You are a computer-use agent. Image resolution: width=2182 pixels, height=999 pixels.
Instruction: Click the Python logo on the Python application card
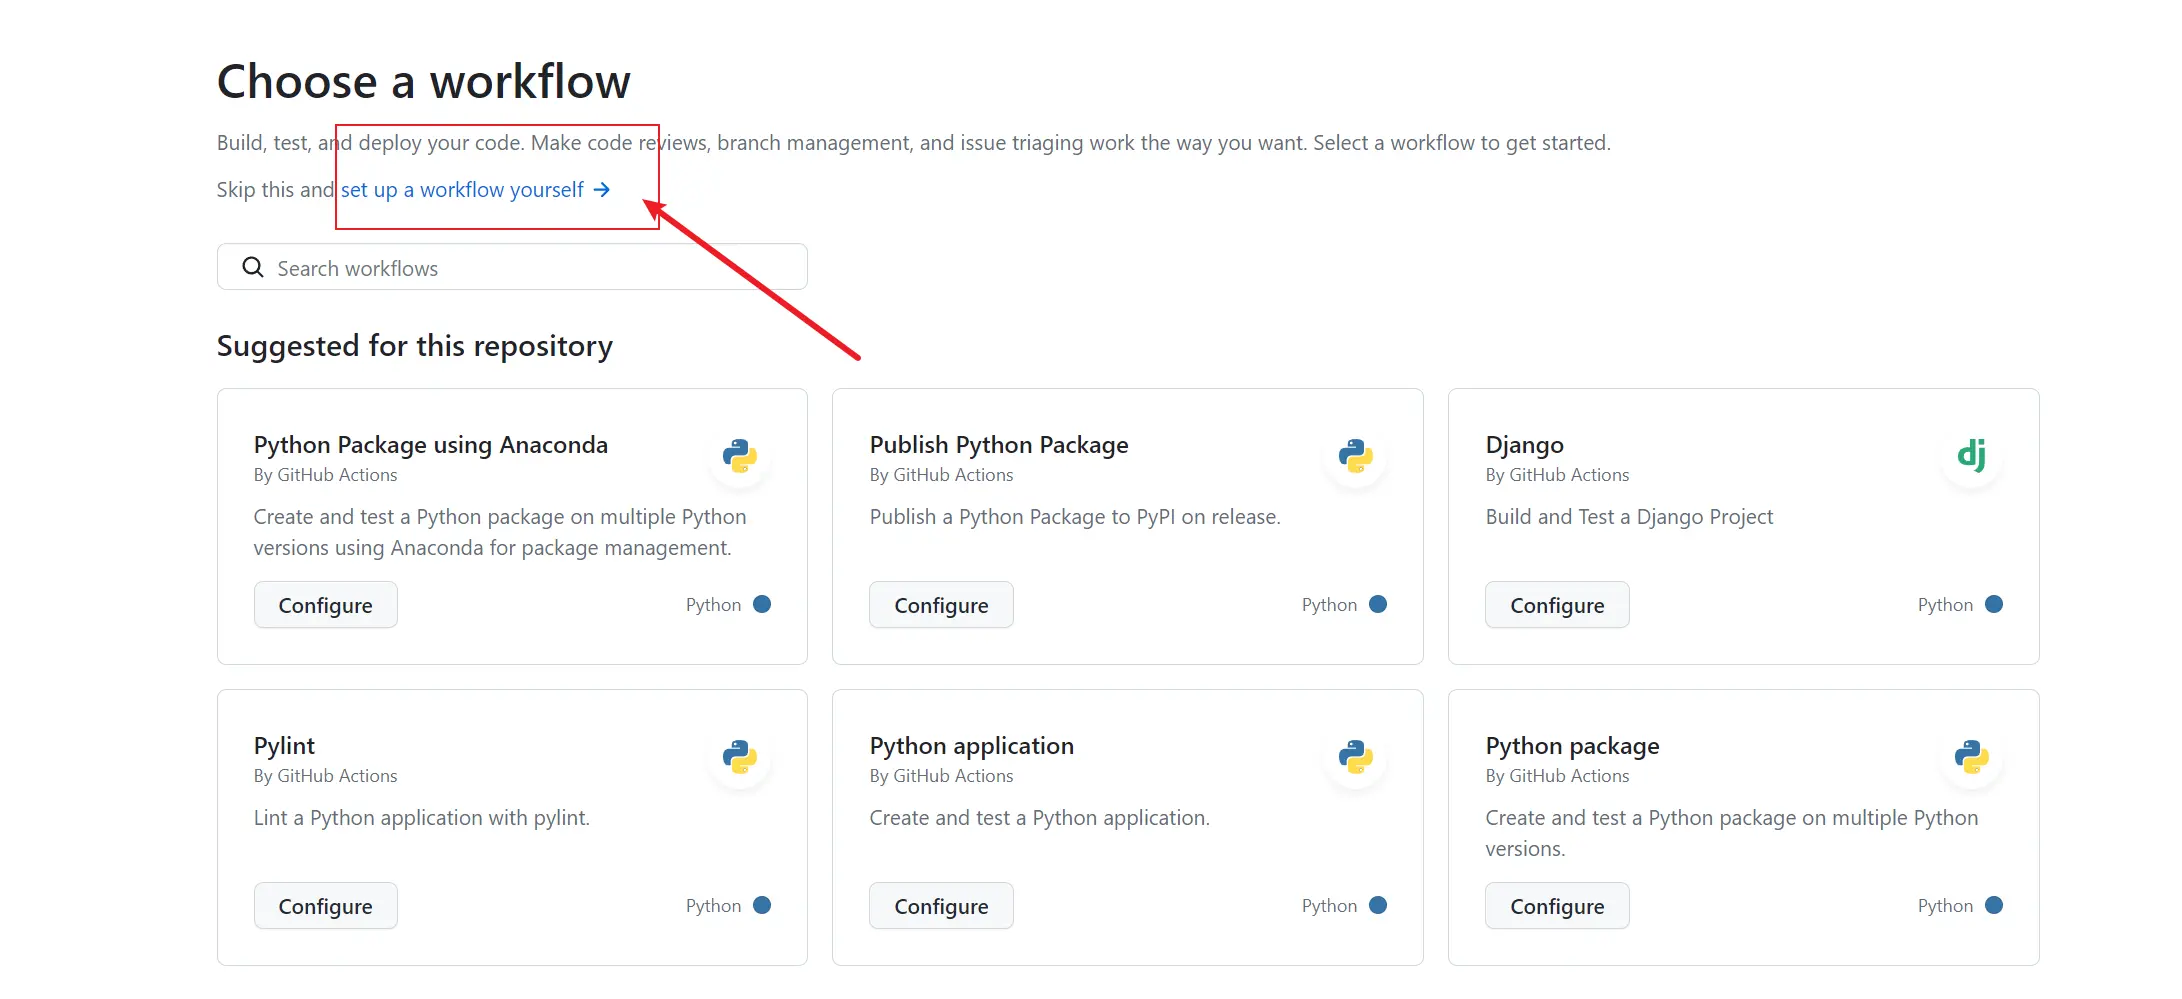coord(1356,757)
